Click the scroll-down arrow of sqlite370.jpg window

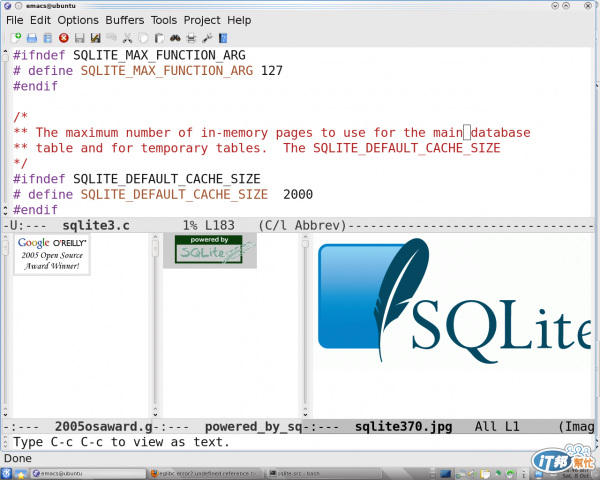tap(305, 415)
